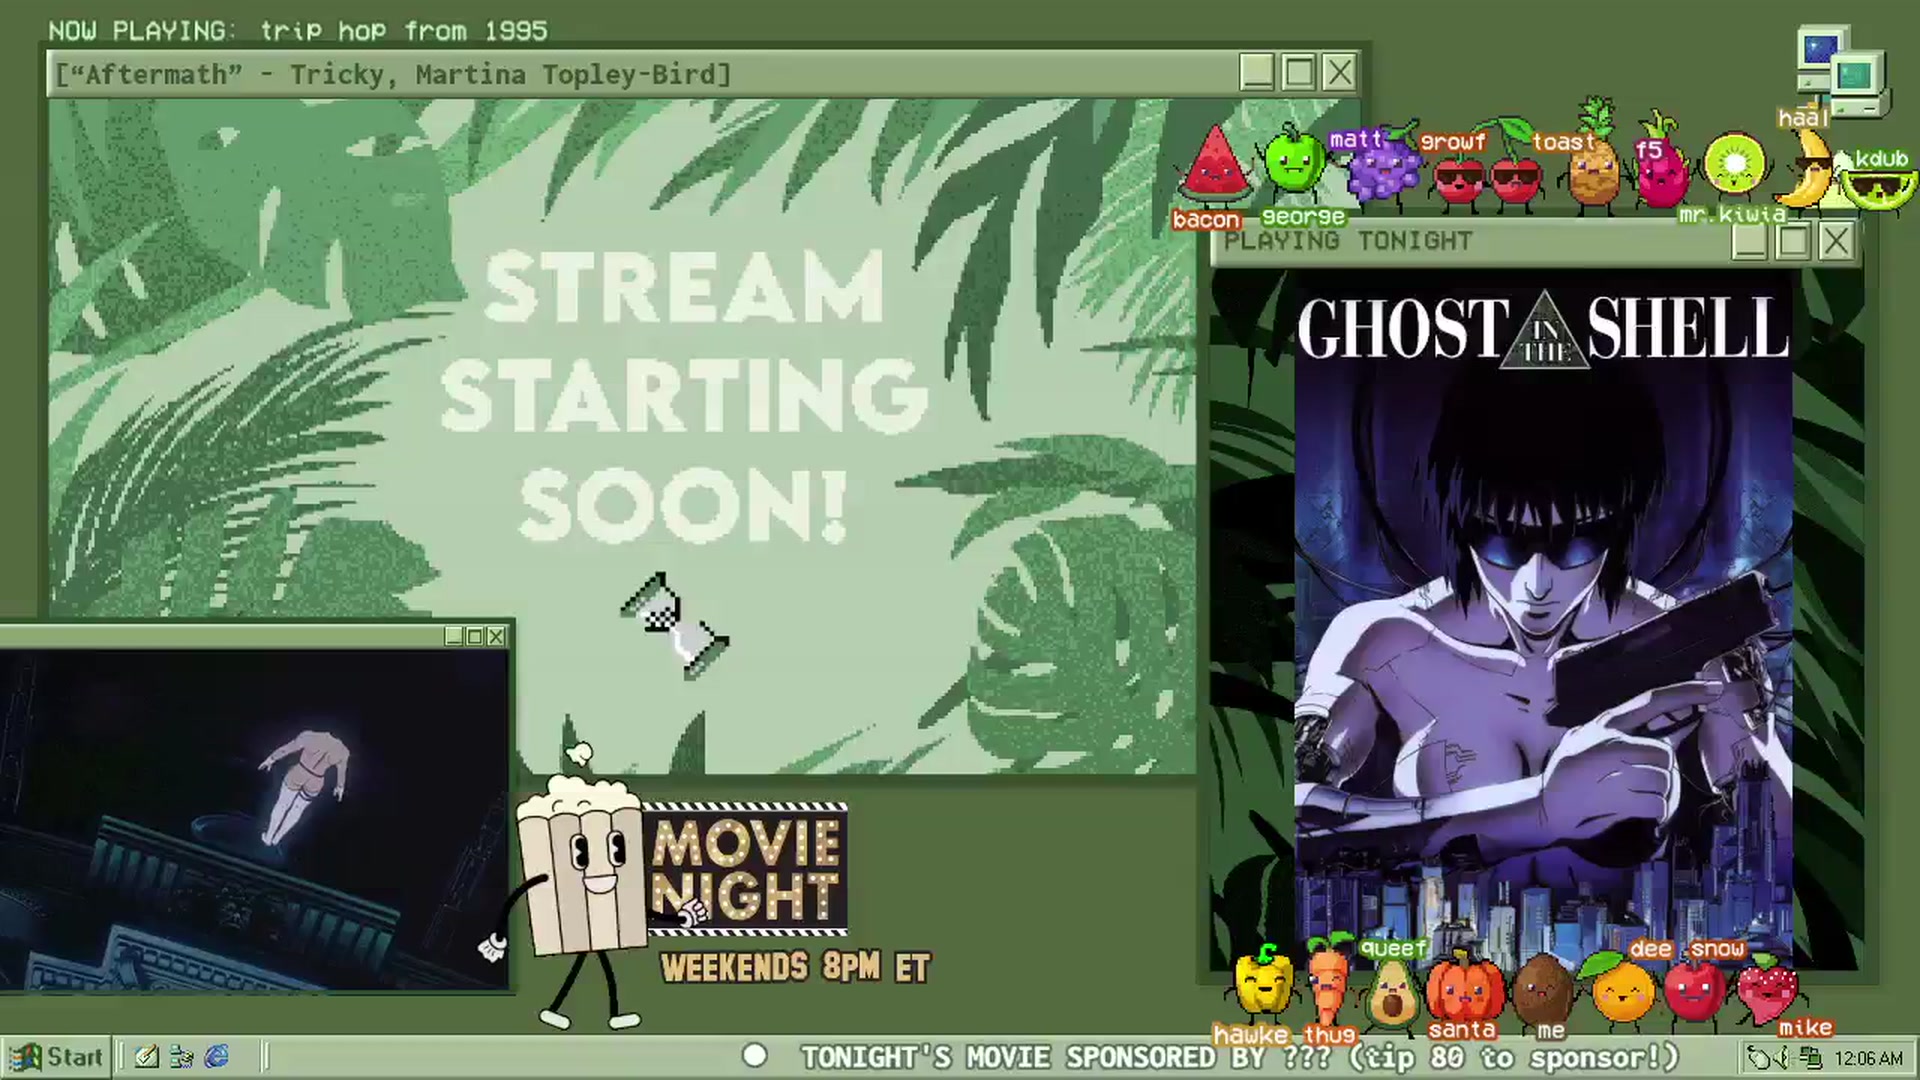1920x1080 pixels.
Task: Click the pineapple character labeled toast
Action: (1593, 158)
